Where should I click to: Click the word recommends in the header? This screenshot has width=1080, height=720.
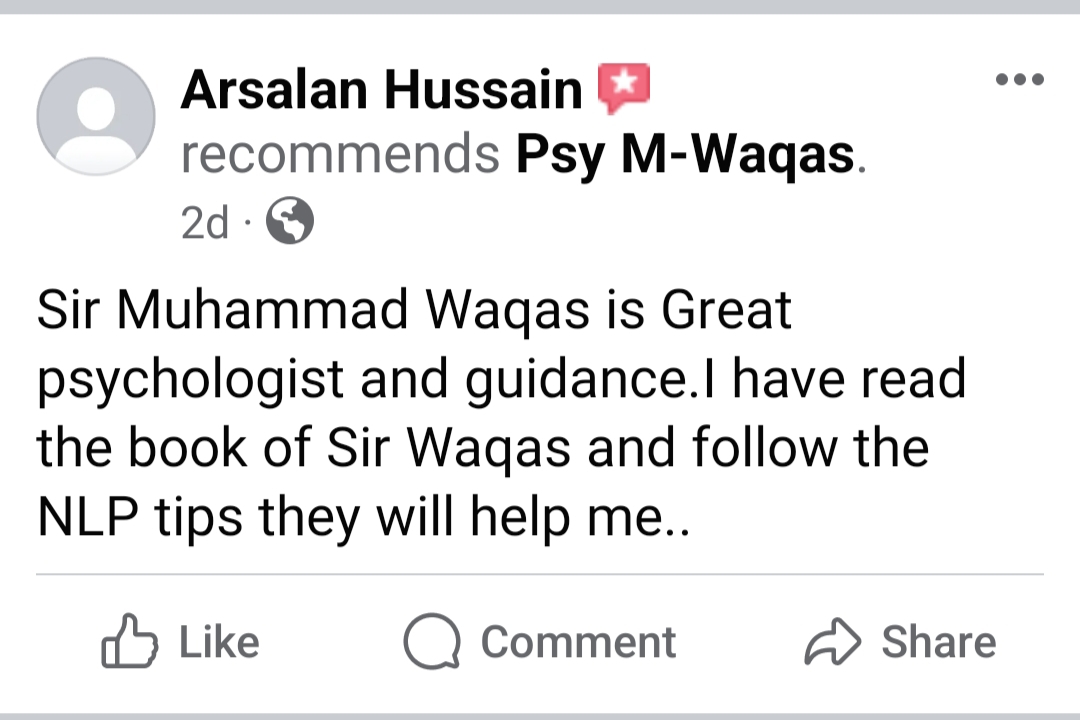tap(340, 154)
